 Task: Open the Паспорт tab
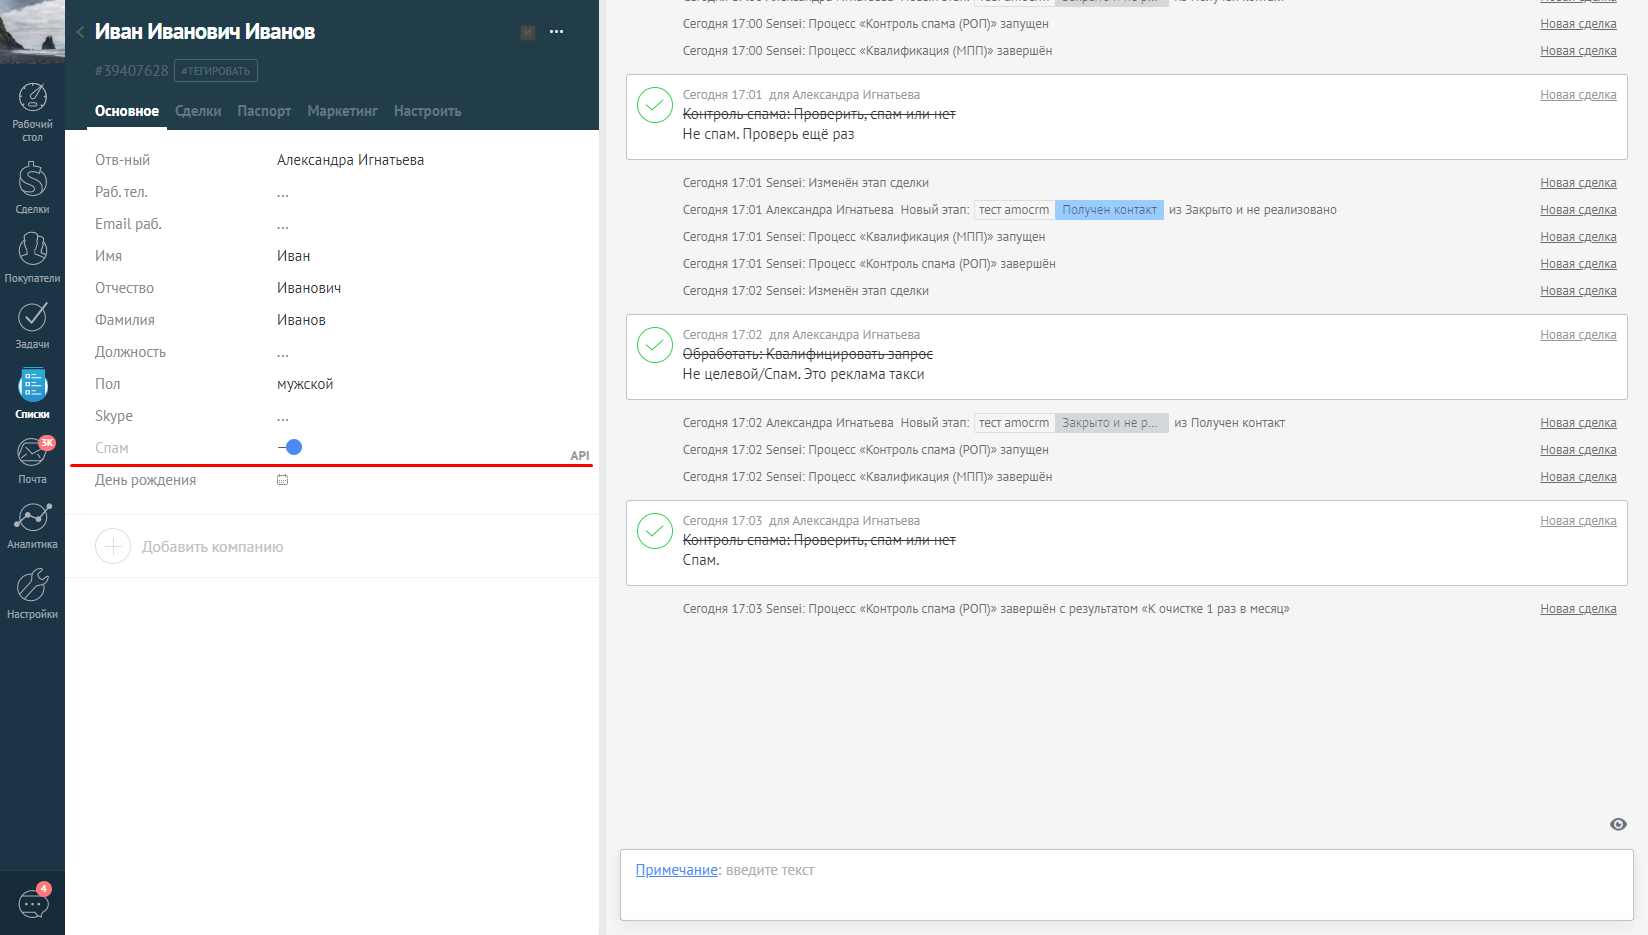tap(264, 111)
